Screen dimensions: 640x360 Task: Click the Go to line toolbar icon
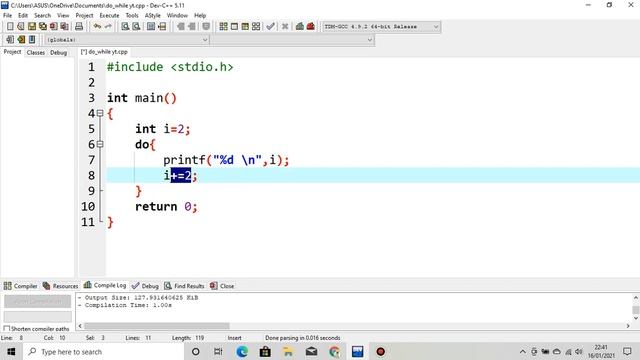click(162, 27)
